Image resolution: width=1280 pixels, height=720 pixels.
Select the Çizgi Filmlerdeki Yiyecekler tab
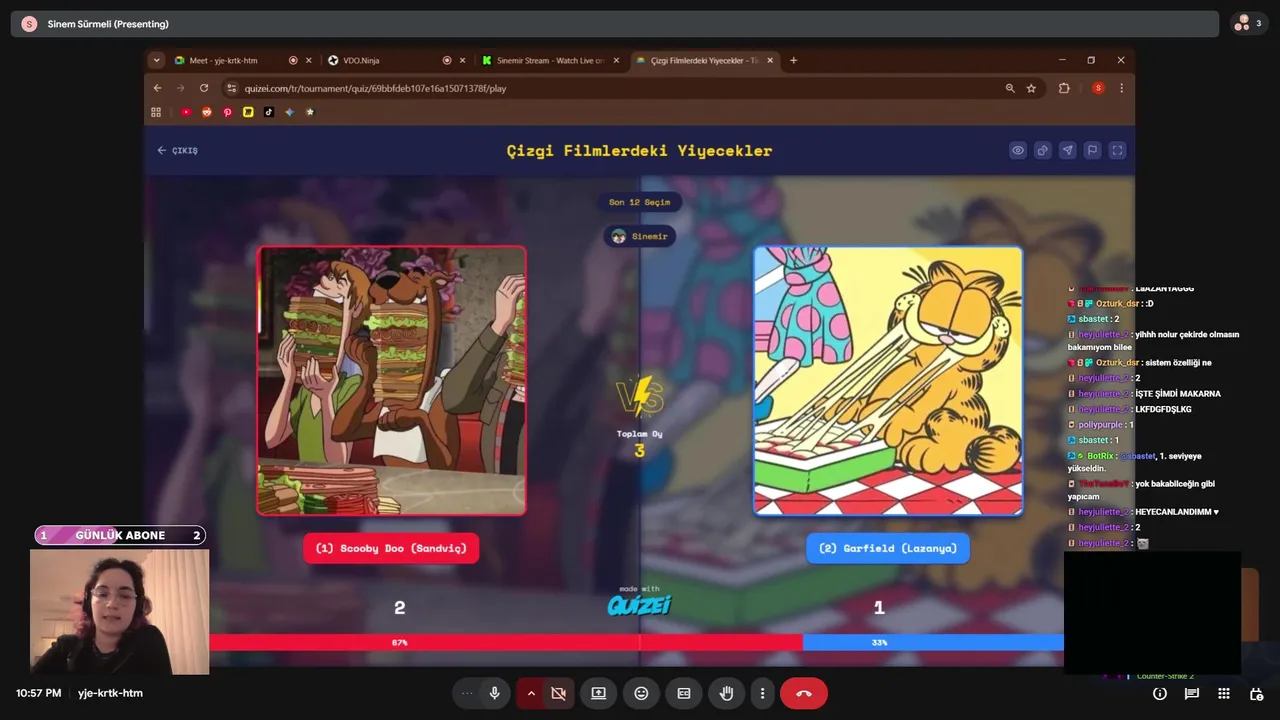pyautogui.click(x=705, y=60)
